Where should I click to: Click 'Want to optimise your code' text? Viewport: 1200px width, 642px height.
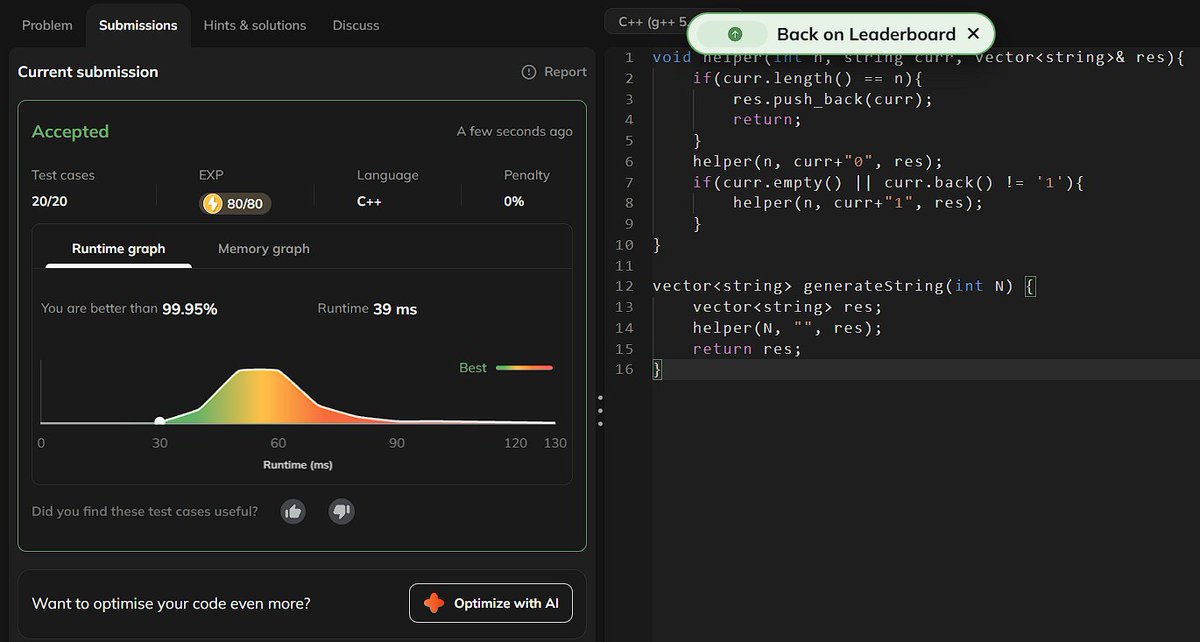click(x=171, y=603)
